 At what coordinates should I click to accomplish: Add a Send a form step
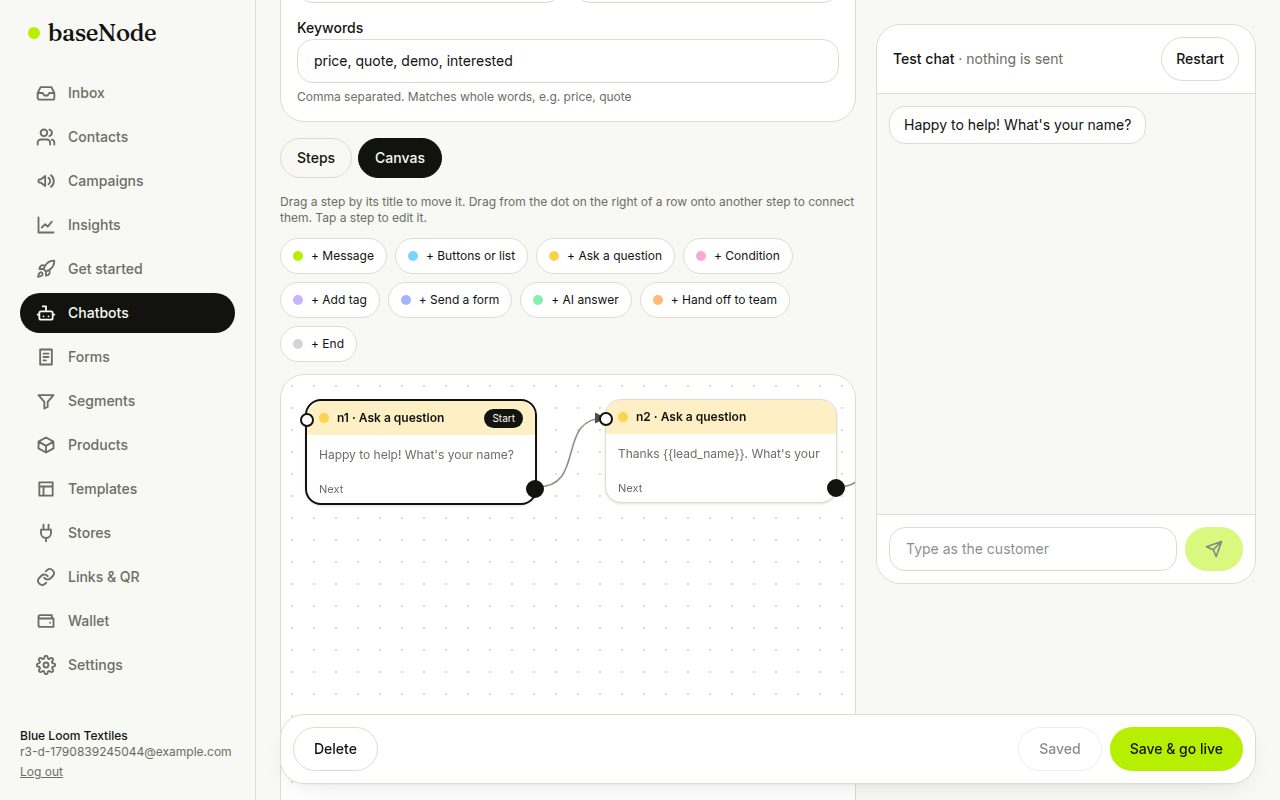click(450, 300)
